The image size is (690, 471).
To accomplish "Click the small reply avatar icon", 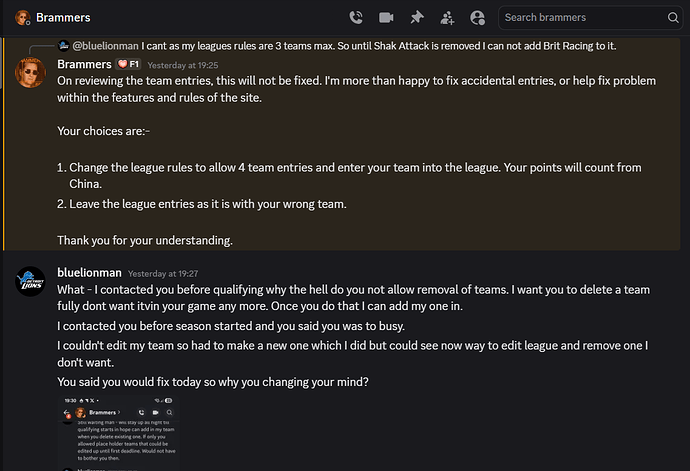I will 64,45.
